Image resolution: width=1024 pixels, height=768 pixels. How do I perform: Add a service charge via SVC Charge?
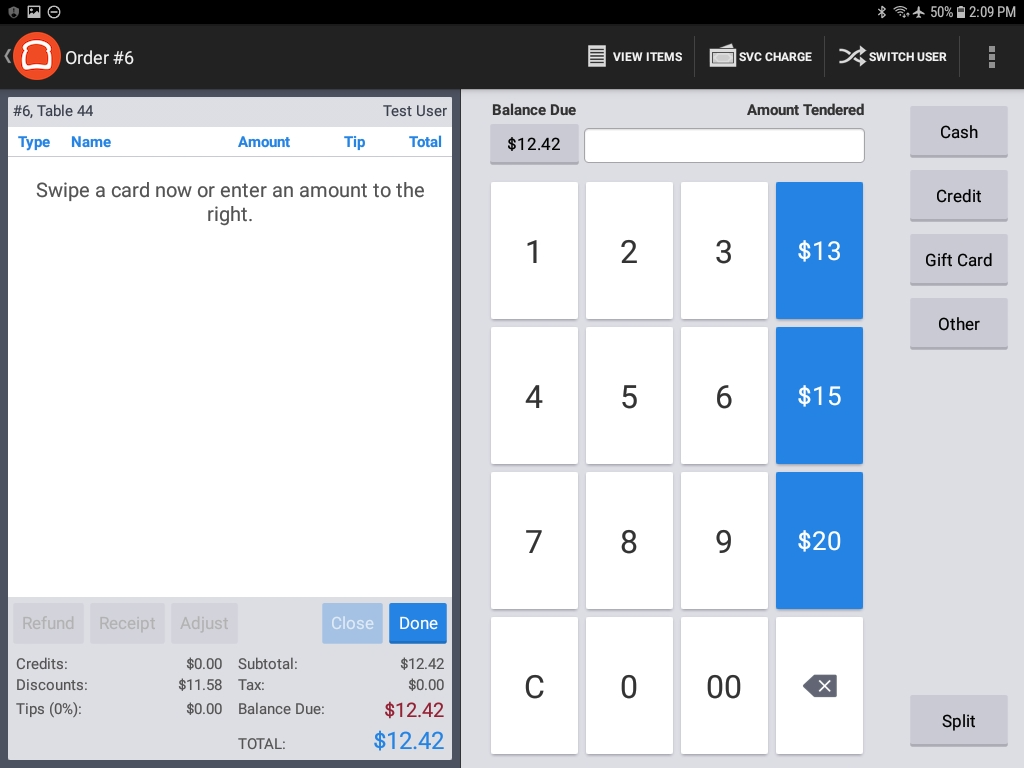click(760, 57)
